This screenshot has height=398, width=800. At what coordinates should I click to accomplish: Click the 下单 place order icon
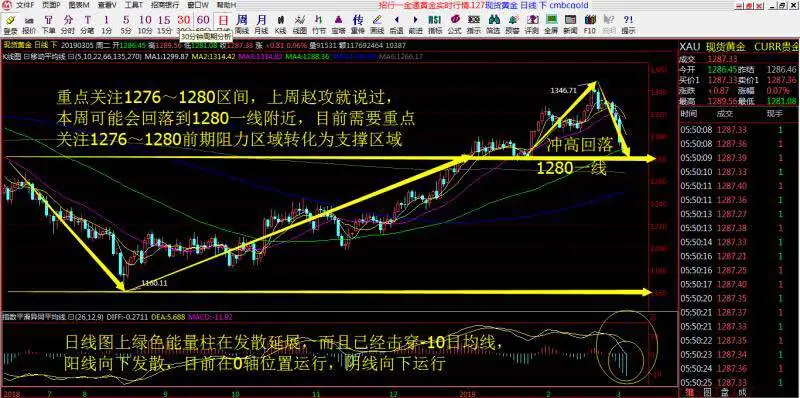coord(48,23)
